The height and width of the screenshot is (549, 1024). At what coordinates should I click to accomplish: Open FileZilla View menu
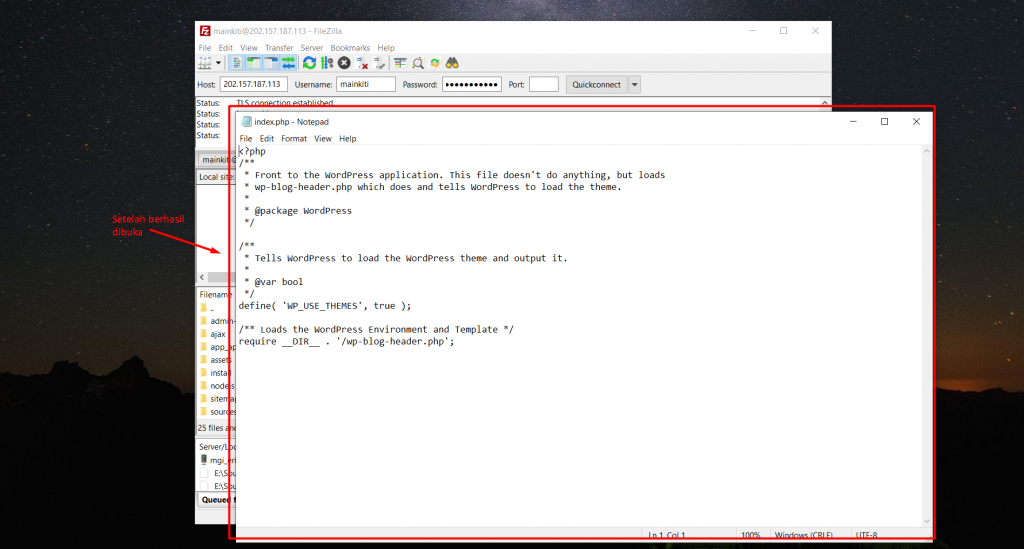click(248, 48)
